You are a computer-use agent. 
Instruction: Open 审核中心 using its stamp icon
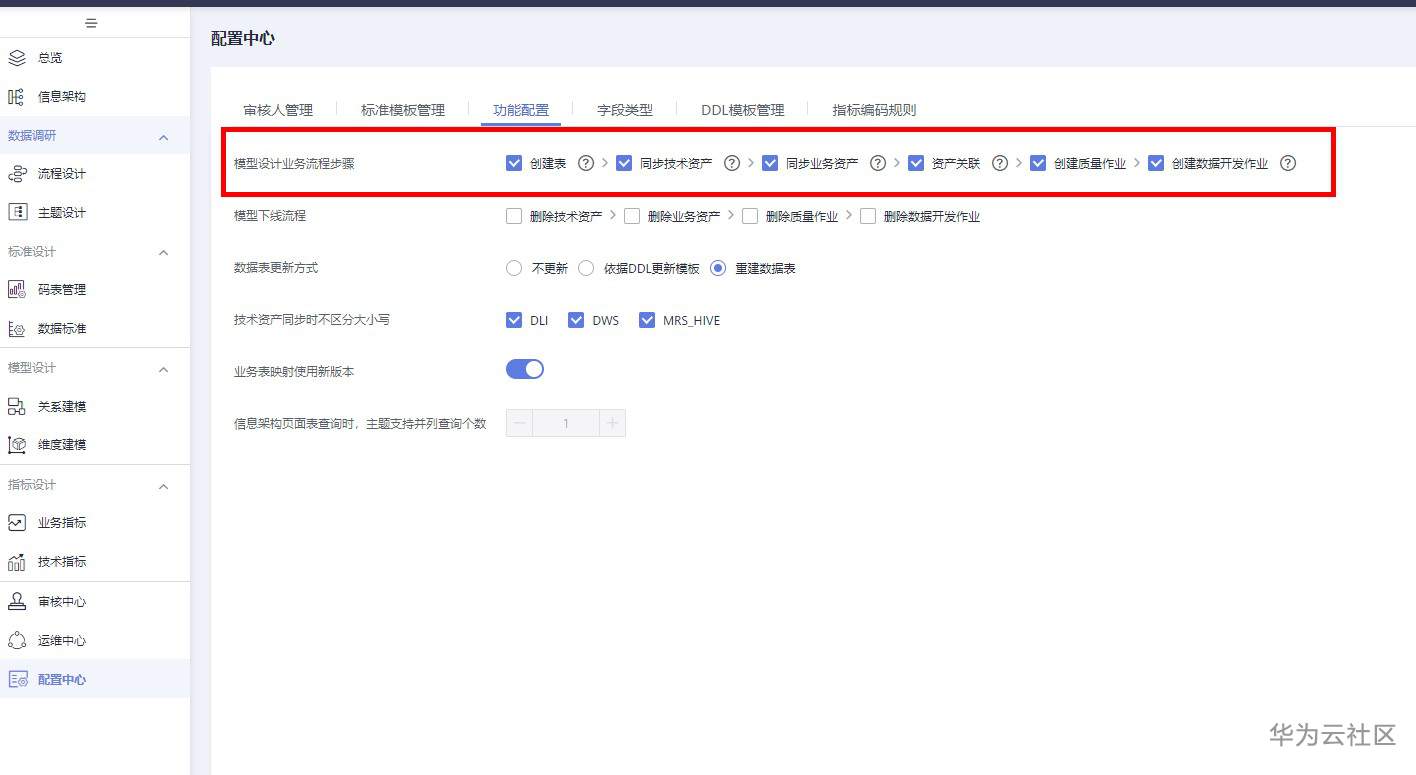click(x=16, y=602)
